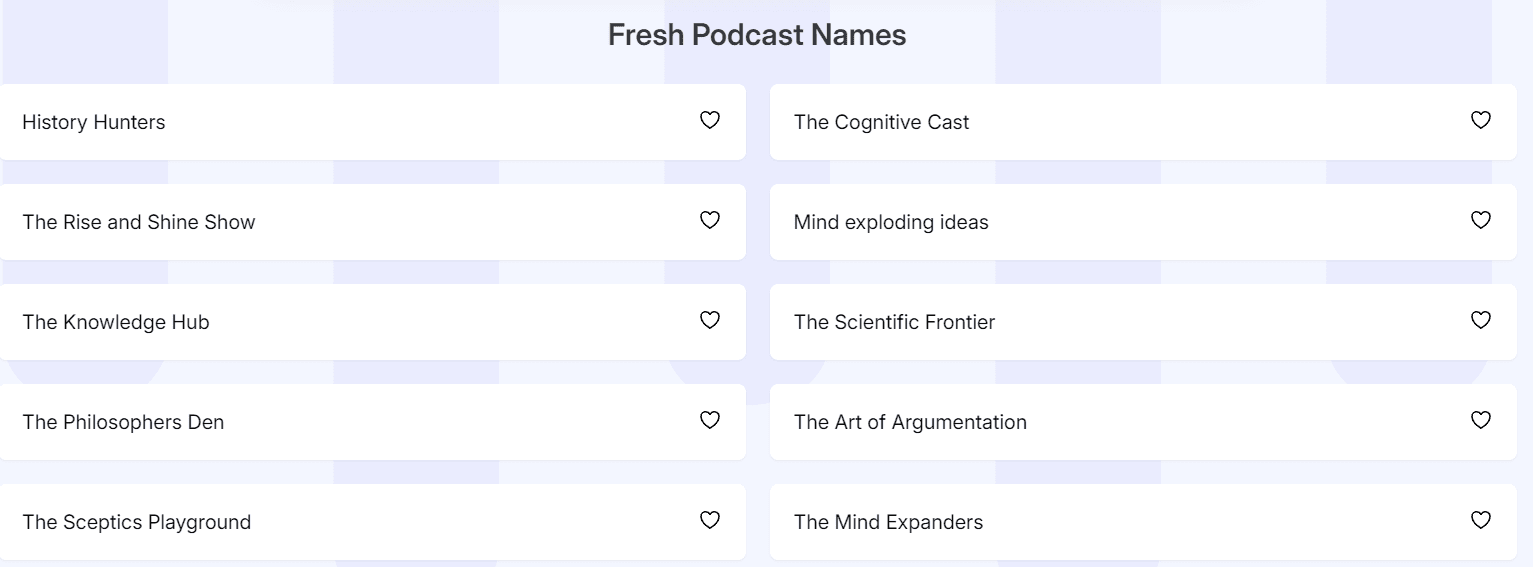
Task: Like The Rise and Shine Show name
Action: (709, 220)
